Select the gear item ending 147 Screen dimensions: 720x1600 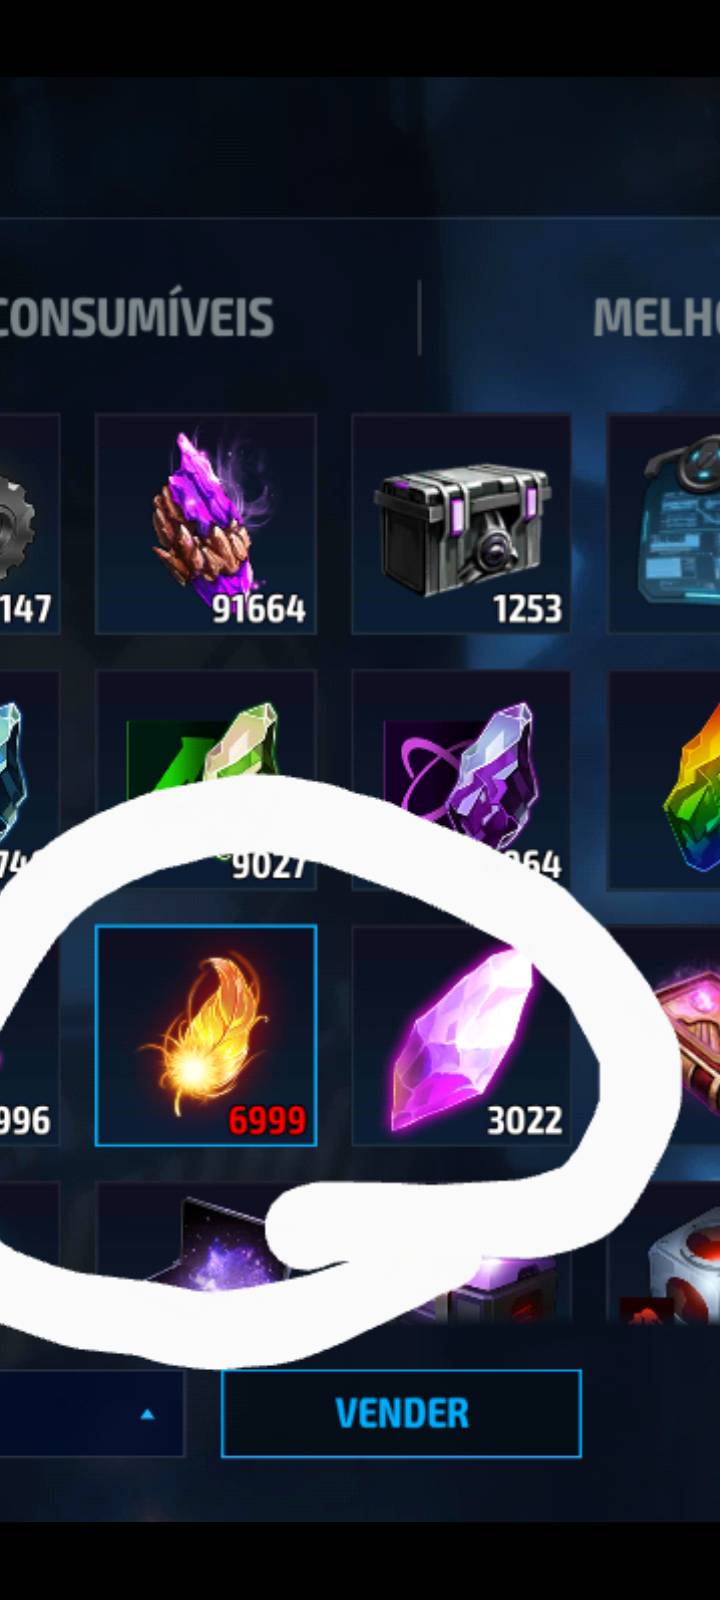(28, 524)
